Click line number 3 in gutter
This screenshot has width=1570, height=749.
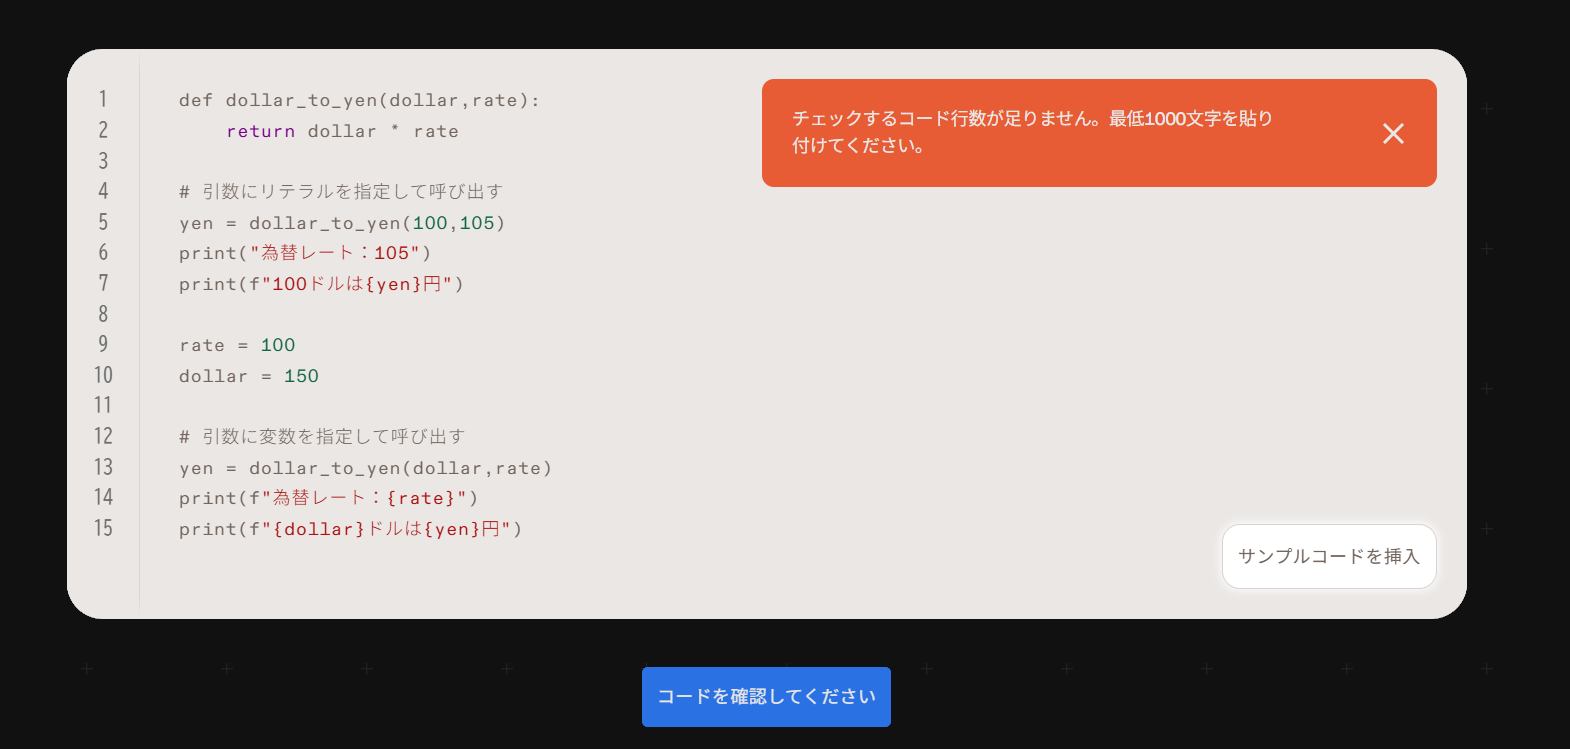click(x=103, y=161)
